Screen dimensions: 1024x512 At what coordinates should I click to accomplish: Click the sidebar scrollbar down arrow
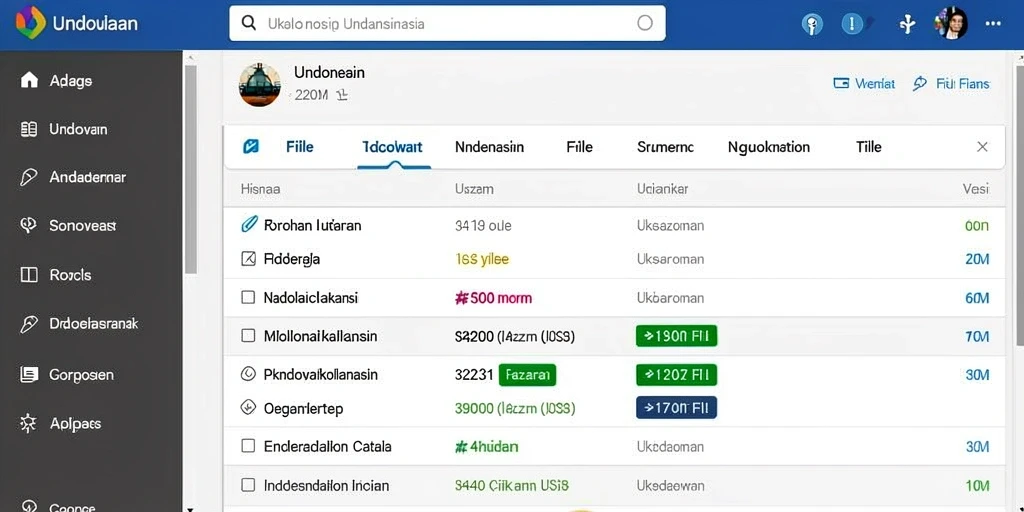point(190,509)
